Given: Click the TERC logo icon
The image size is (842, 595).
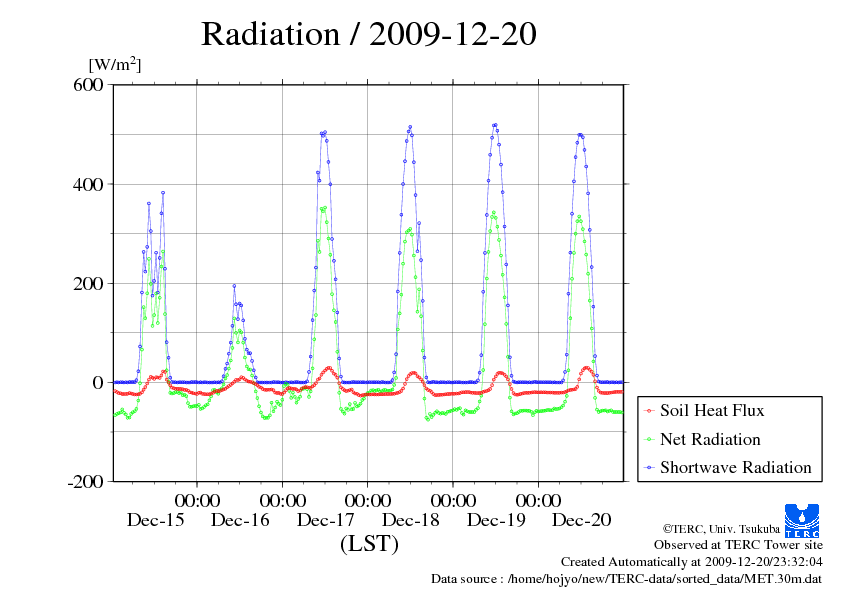Looking at the screenshot, I should pos(802,520).
